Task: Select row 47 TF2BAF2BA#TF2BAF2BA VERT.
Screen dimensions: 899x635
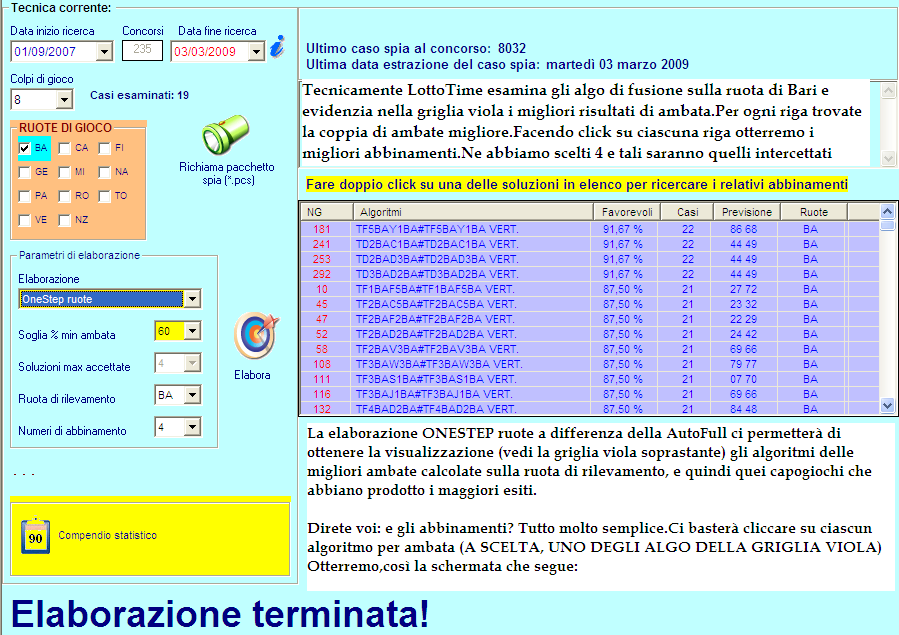Action: click(x=589, y=319)
